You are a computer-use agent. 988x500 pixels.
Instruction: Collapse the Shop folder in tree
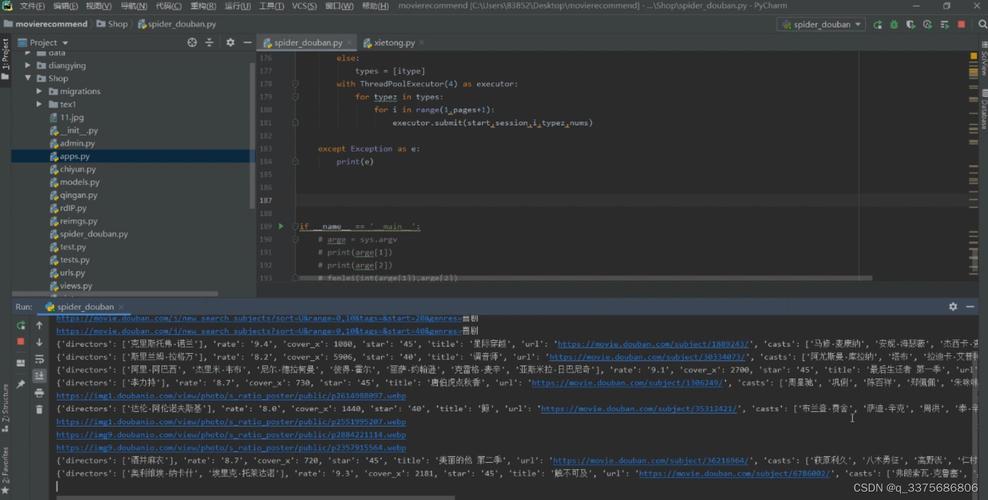pos(28,78)
